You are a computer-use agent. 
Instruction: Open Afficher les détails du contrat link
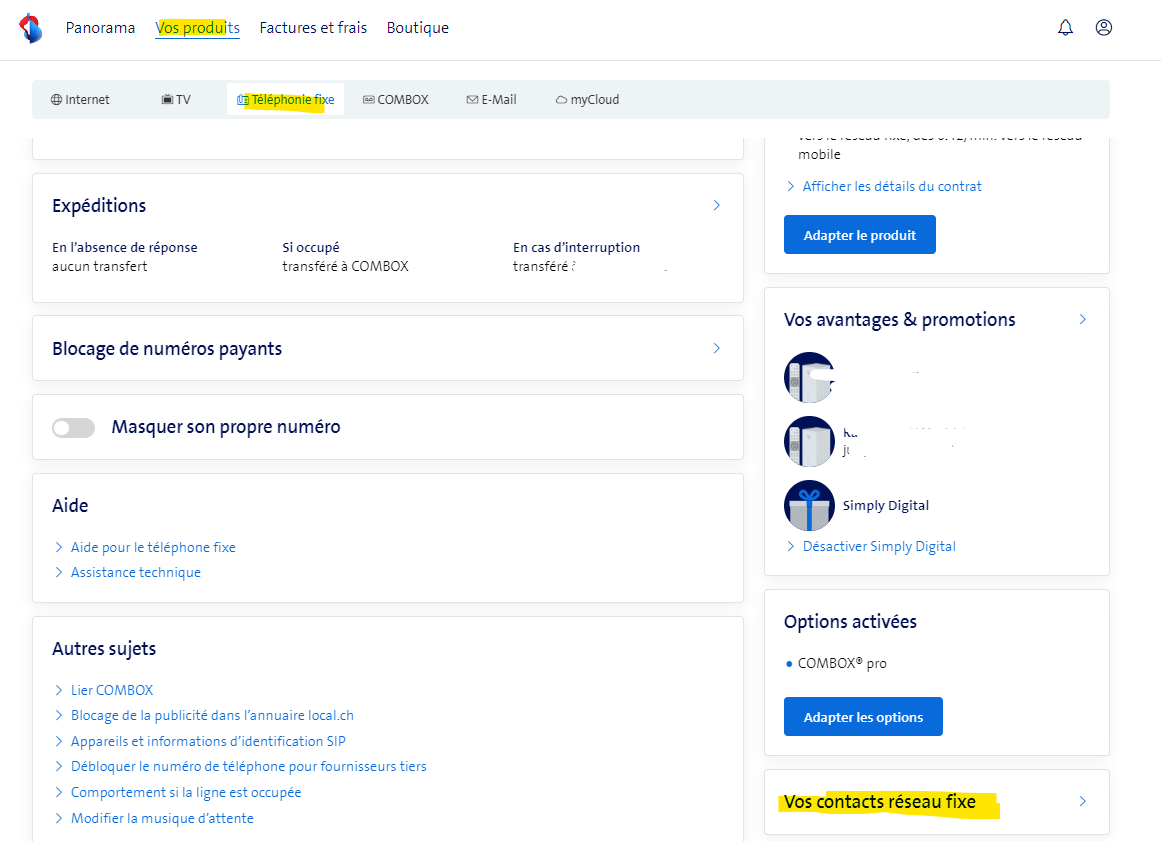click(891, 186)
